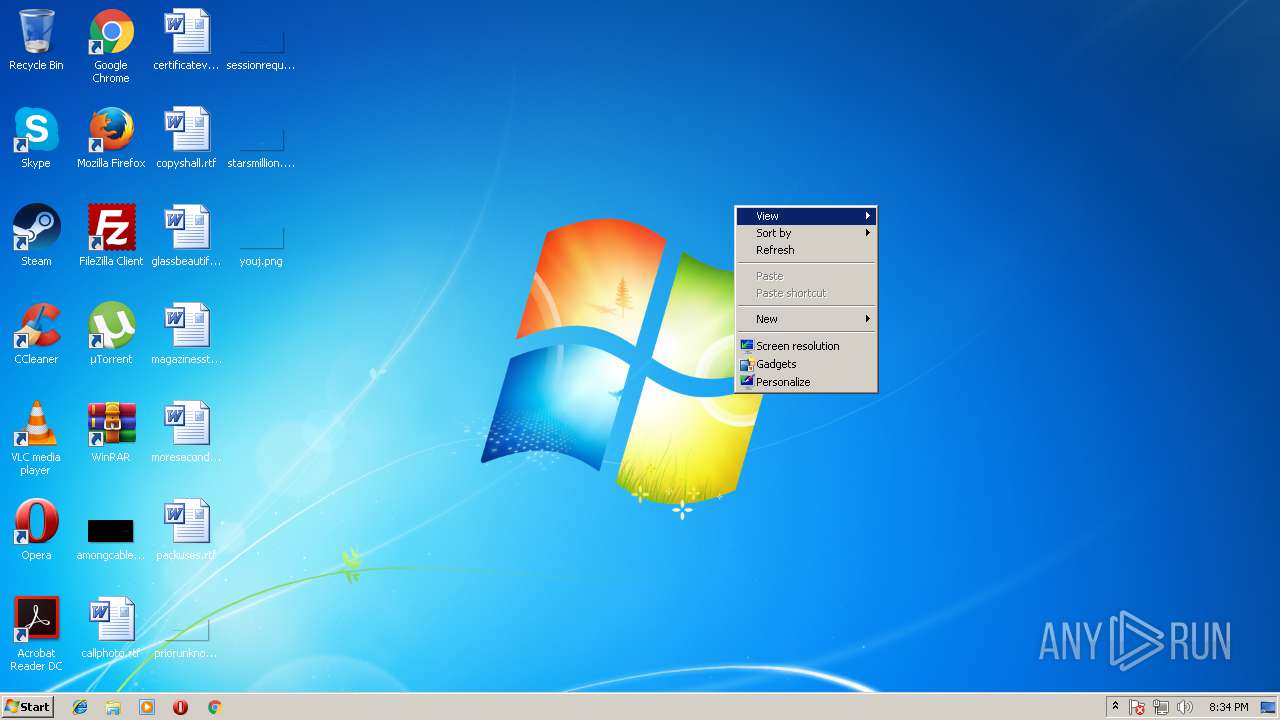The width and height of the screenshot is (1280, 720).
Task: Select the FileZilla Client shortcut
Action: click(111, 236)
